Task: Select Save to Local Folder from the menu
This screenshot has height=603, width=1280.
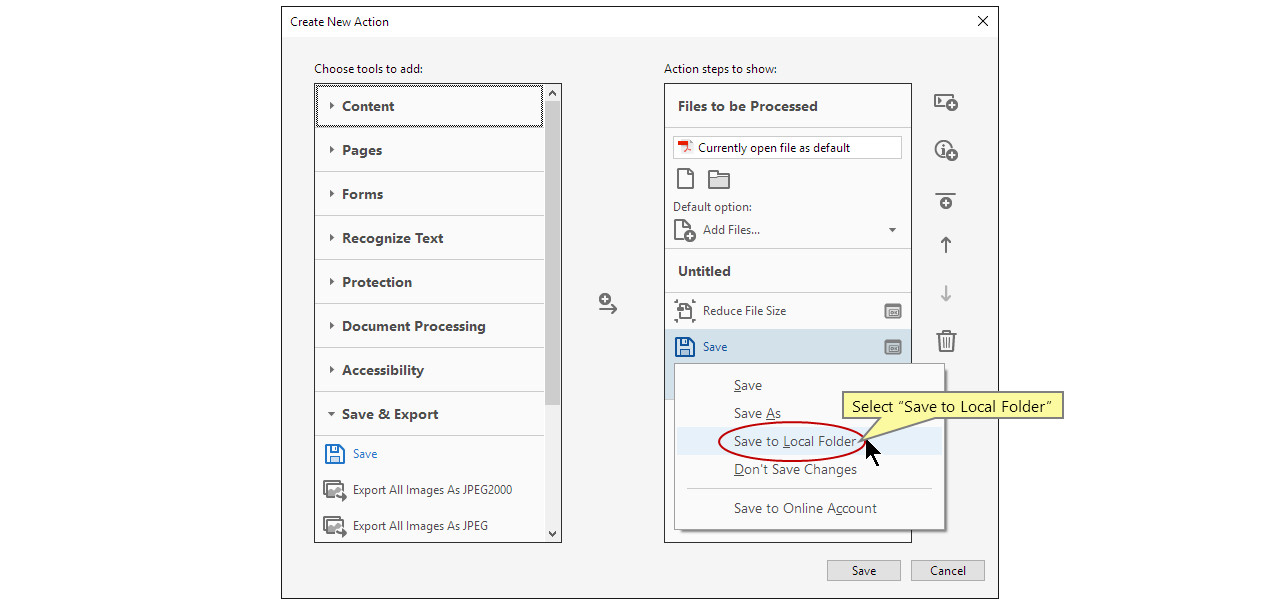Action: coord(792,441)
